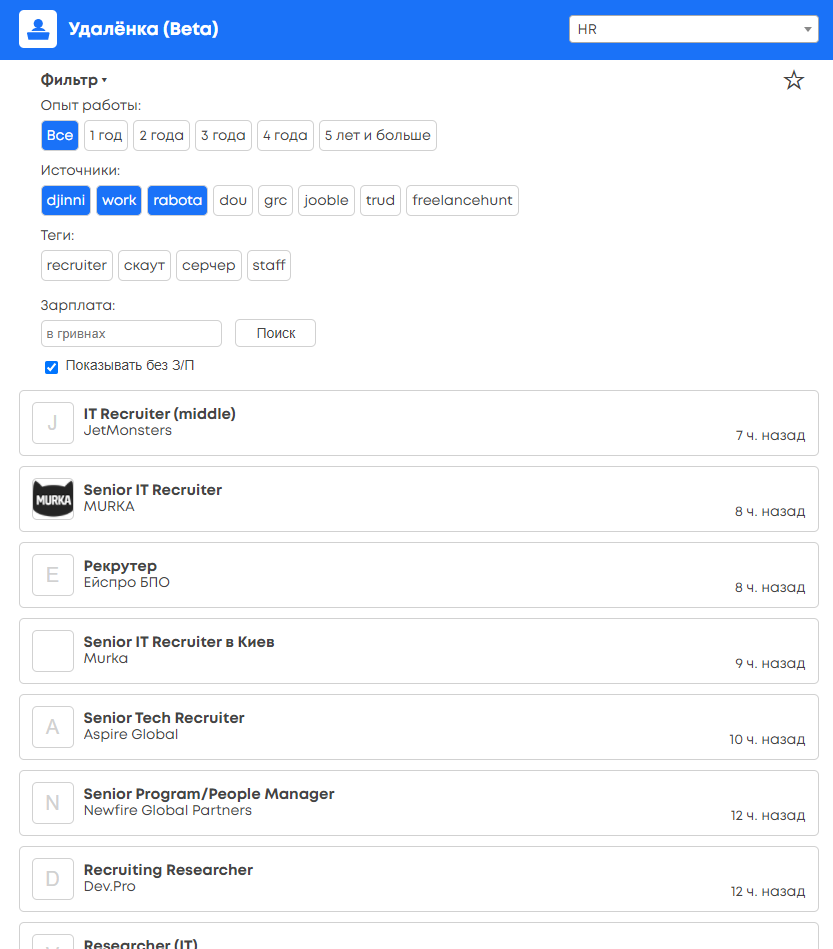Click the Aspire Global 'A' logo
The width and height of the screenshot is (833, 949).
pyautogui.click(x=53, y=727)
